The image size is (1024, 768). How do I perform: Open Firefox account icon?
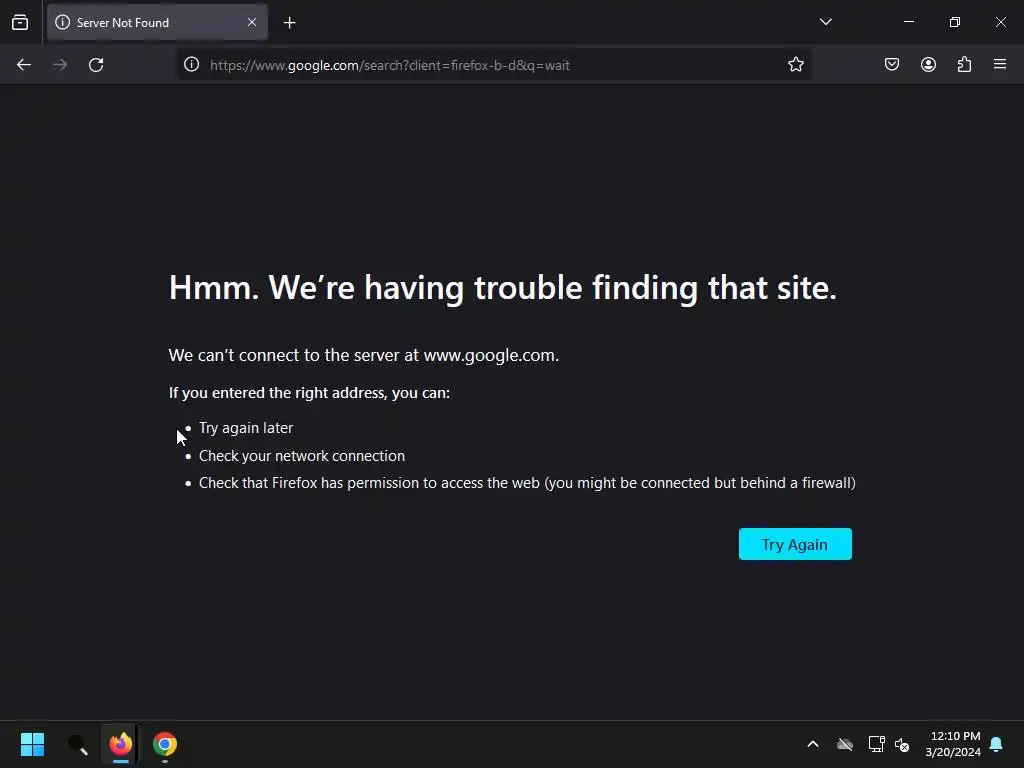928,64
